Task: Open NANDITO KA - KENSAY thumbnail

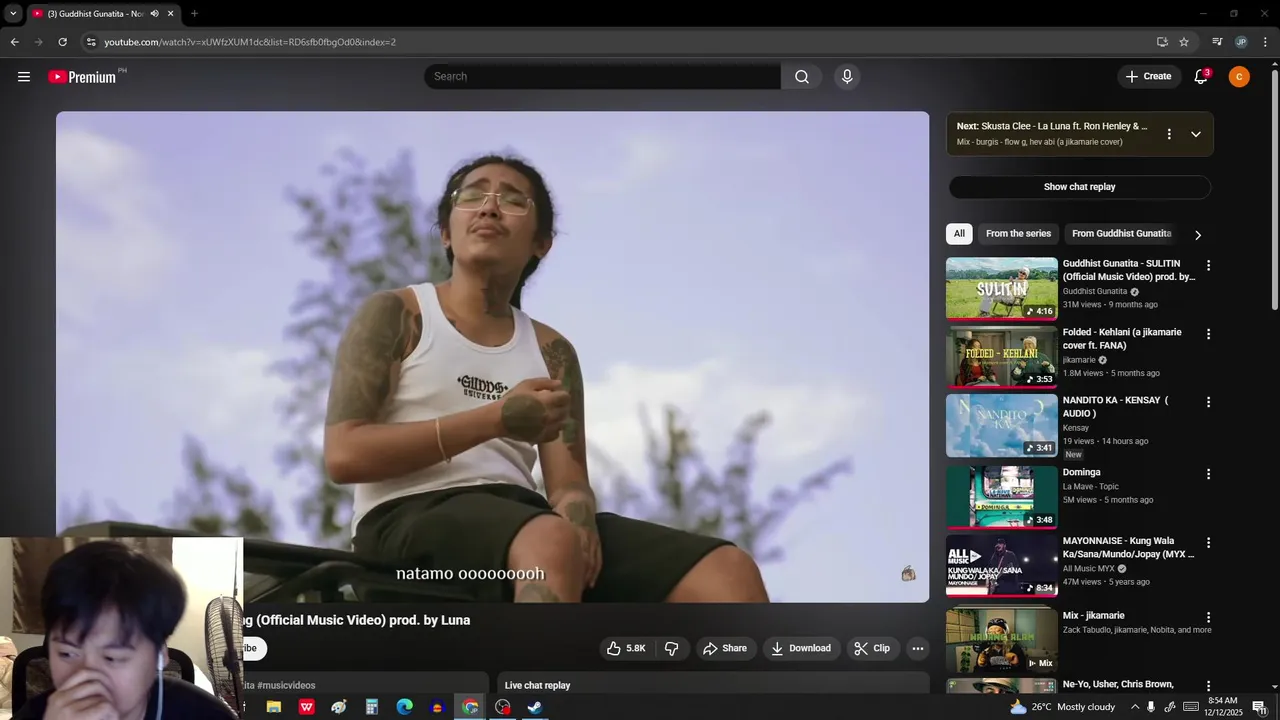Action: 1002,425
